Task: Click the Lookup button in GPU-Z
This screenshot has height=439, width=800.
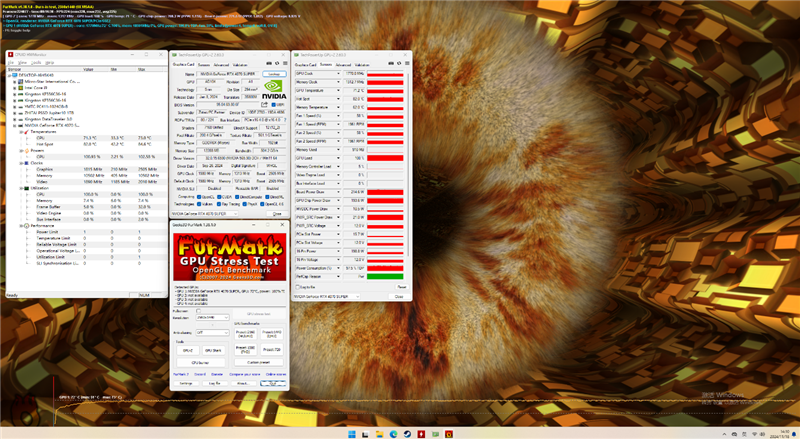Action: coord(274,74)
